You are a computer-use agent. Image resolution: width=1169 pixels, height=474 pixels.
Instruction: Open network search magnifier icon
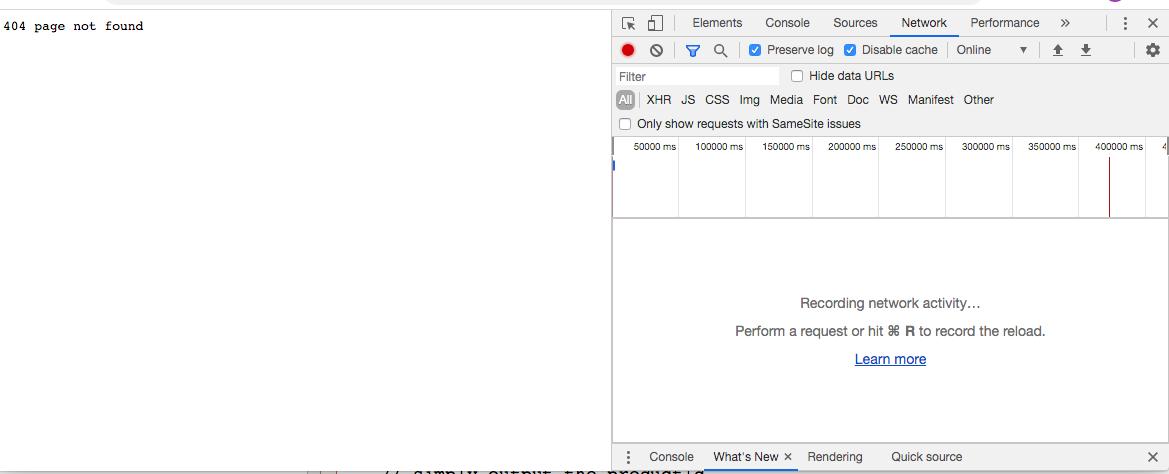[x=720, y=50]
